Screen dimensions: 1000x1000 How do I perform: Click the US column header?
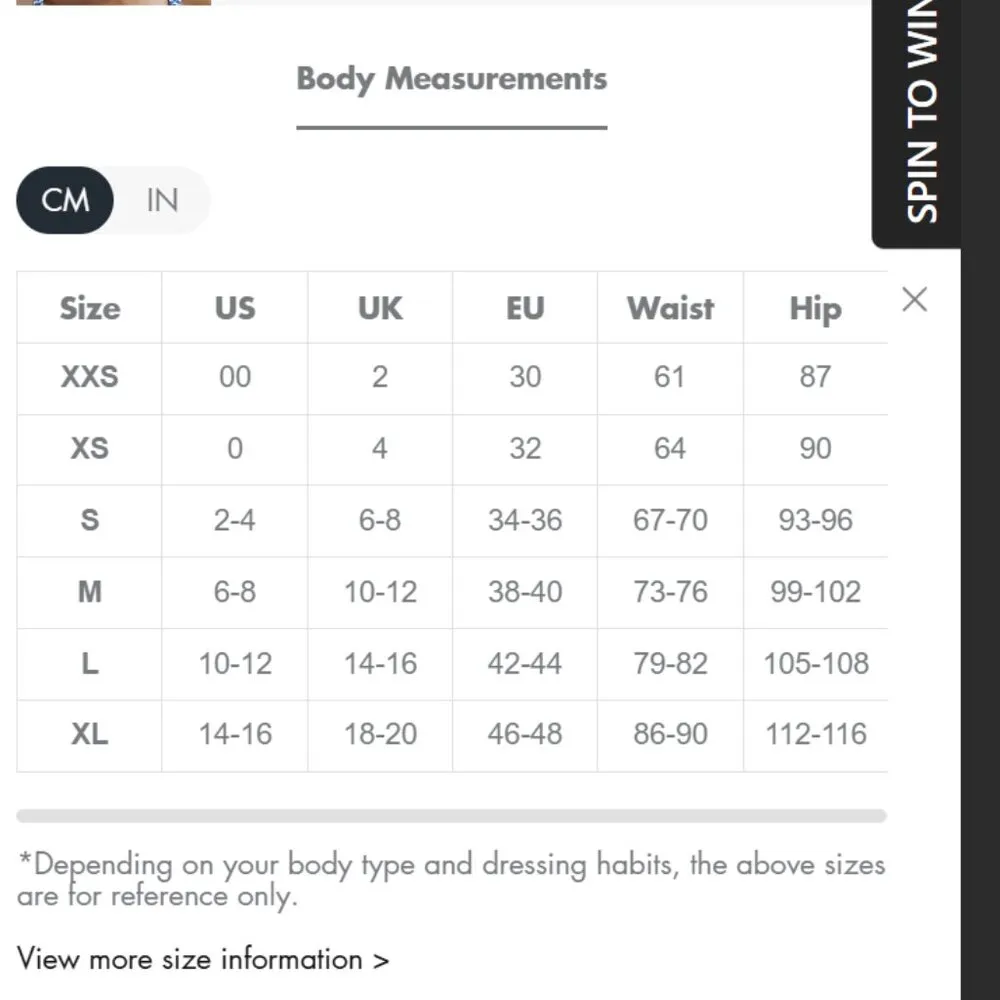pos(235,308)
